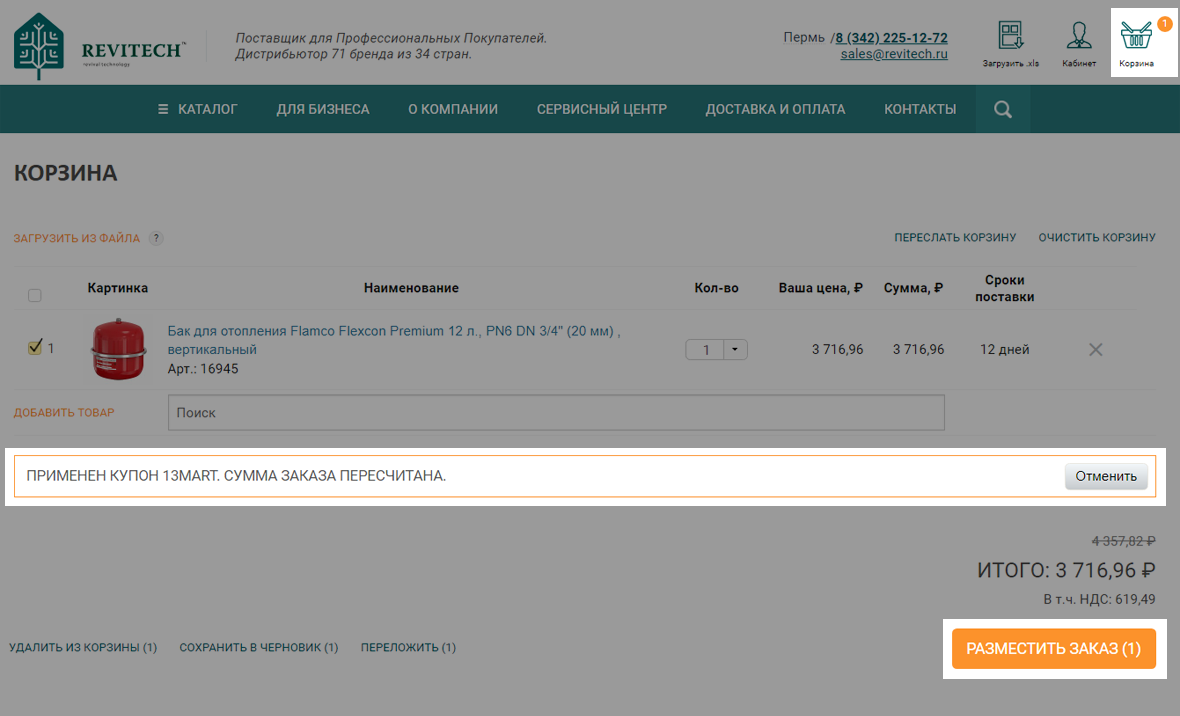The image size is (1180, 716).
Task: Toggle the select-all checkbox in table header
Action: (35, 295)
